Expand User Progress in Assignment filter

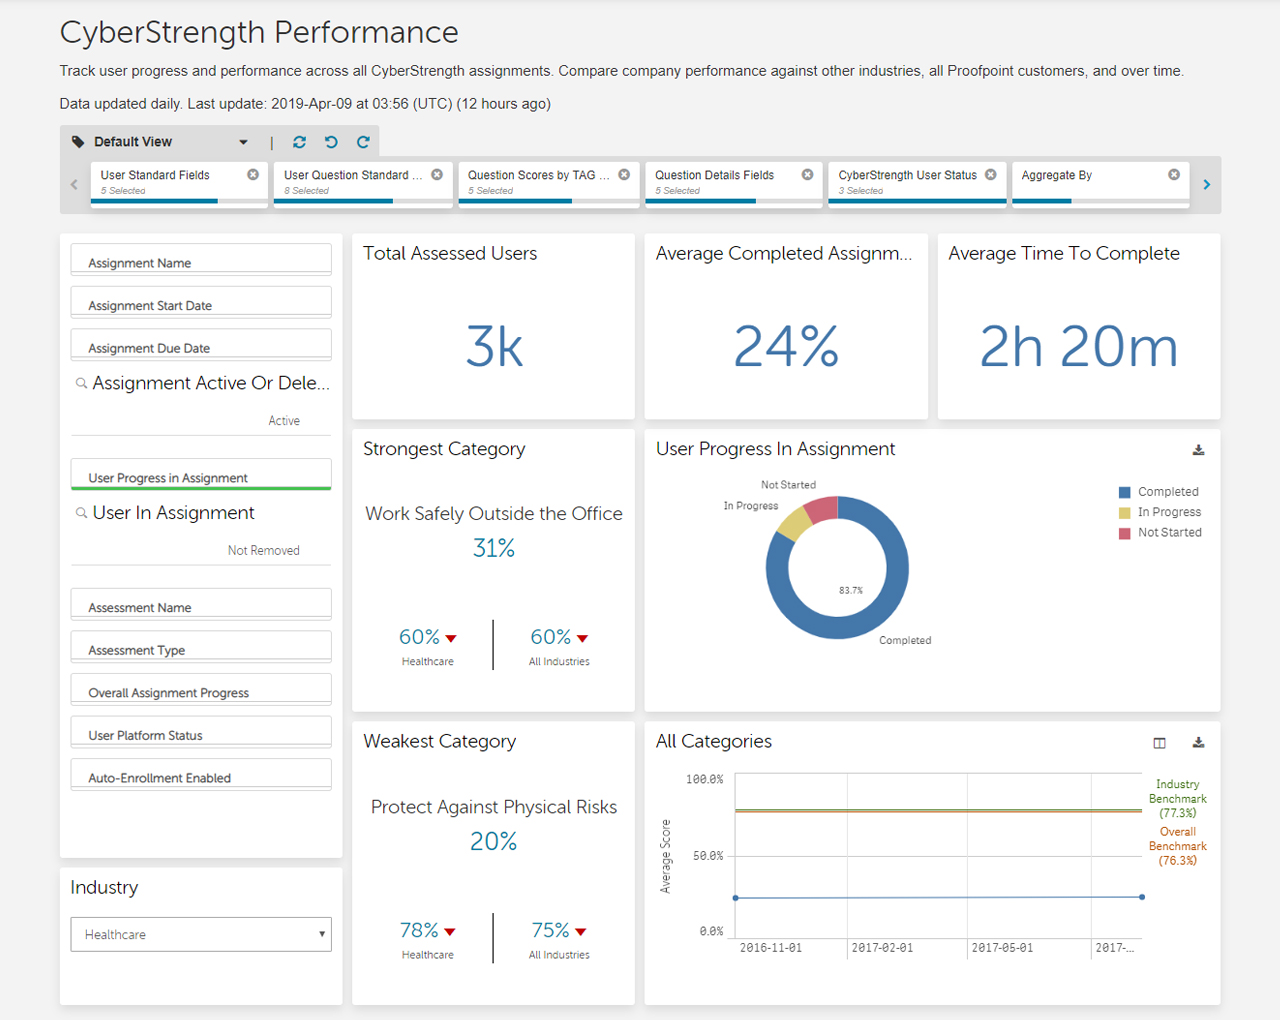(201, 475)
